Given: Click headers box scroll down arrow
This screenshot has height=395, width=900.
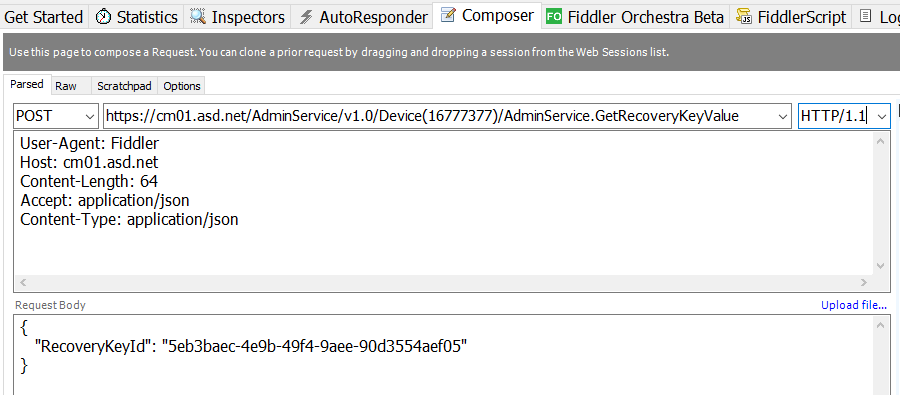Looking at the screenshot, I should (x=881, y=266).
